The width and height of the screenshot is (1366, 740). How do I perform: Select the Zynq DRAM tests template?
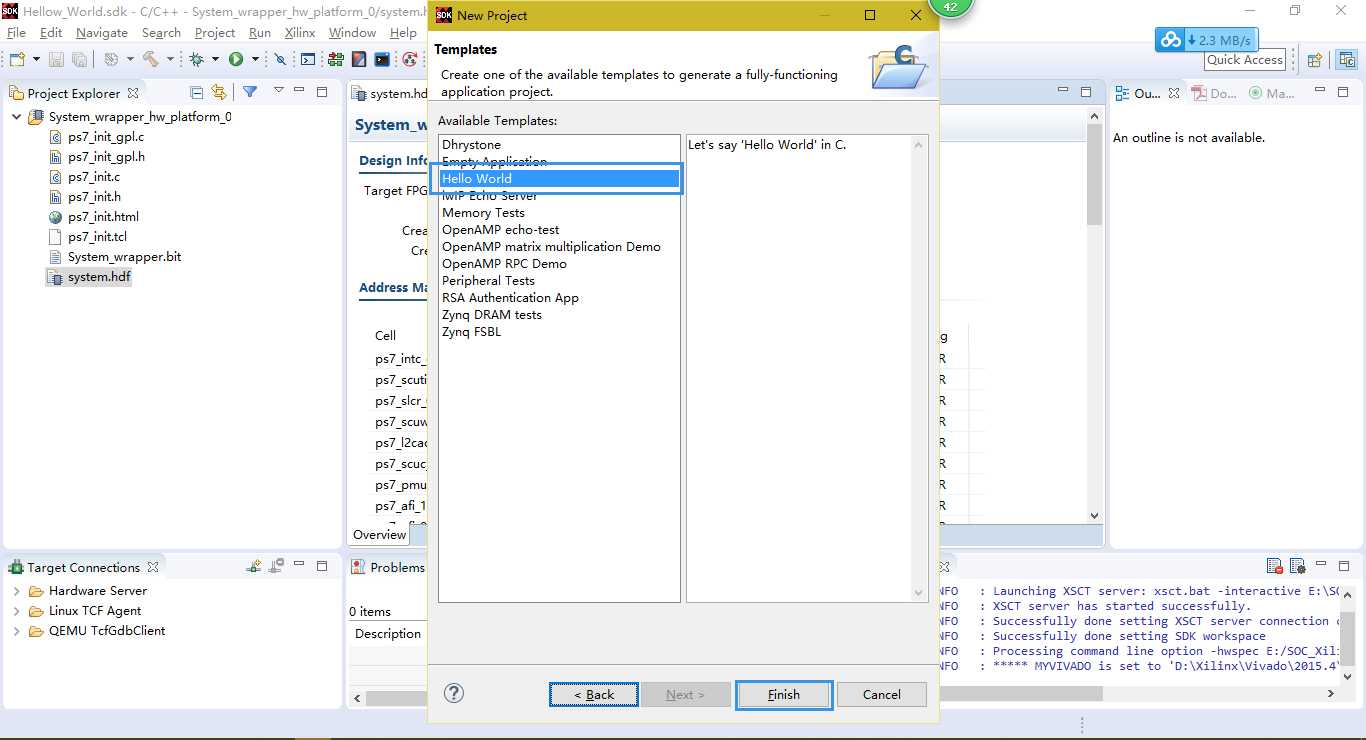492,315
